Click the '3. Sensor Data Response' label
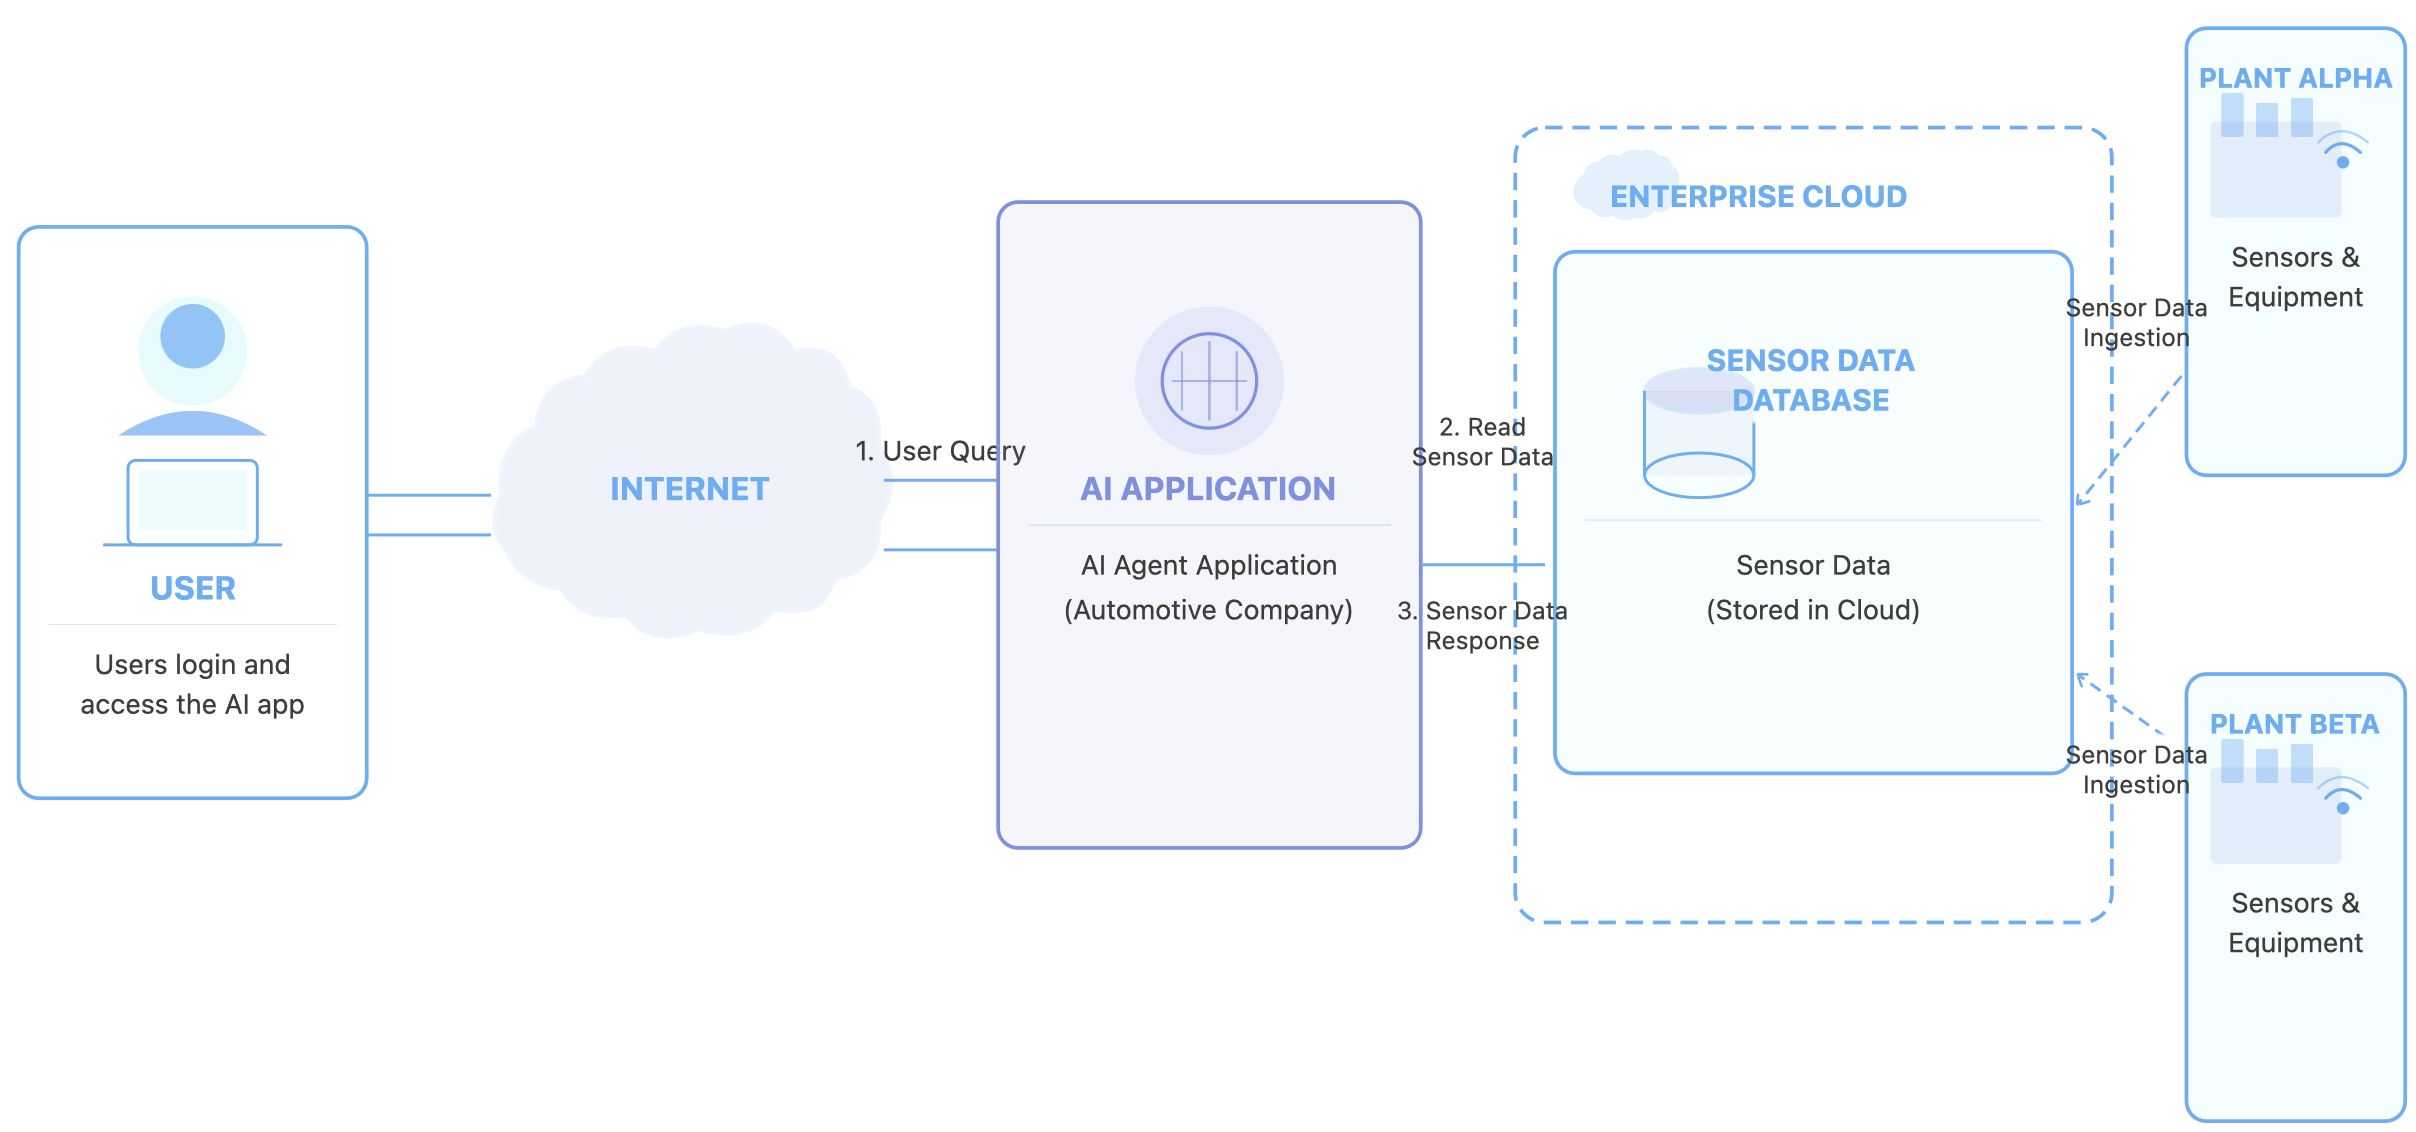 tap(1482, 626)
